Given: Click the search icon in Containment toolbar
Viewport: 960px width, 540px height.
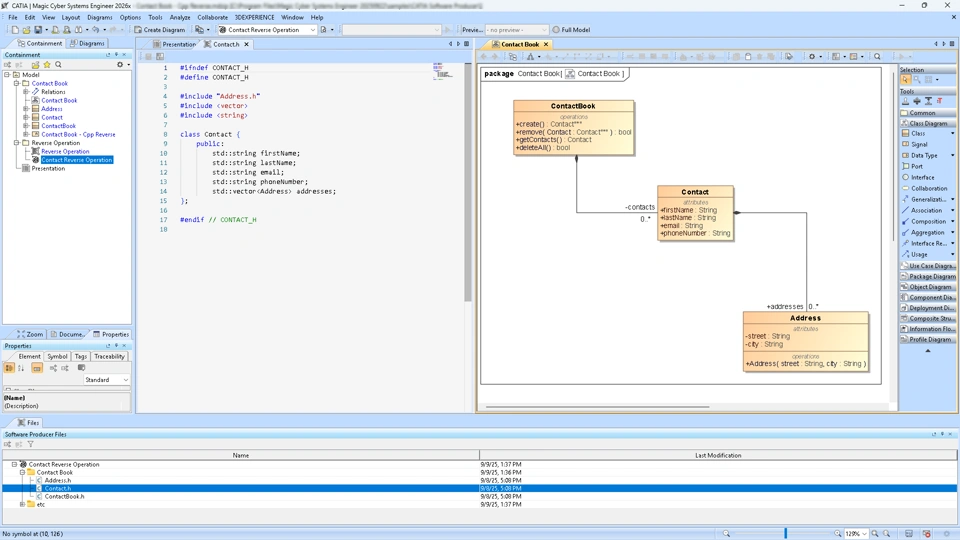Looking at the screenshot, I should click(58, 65).
